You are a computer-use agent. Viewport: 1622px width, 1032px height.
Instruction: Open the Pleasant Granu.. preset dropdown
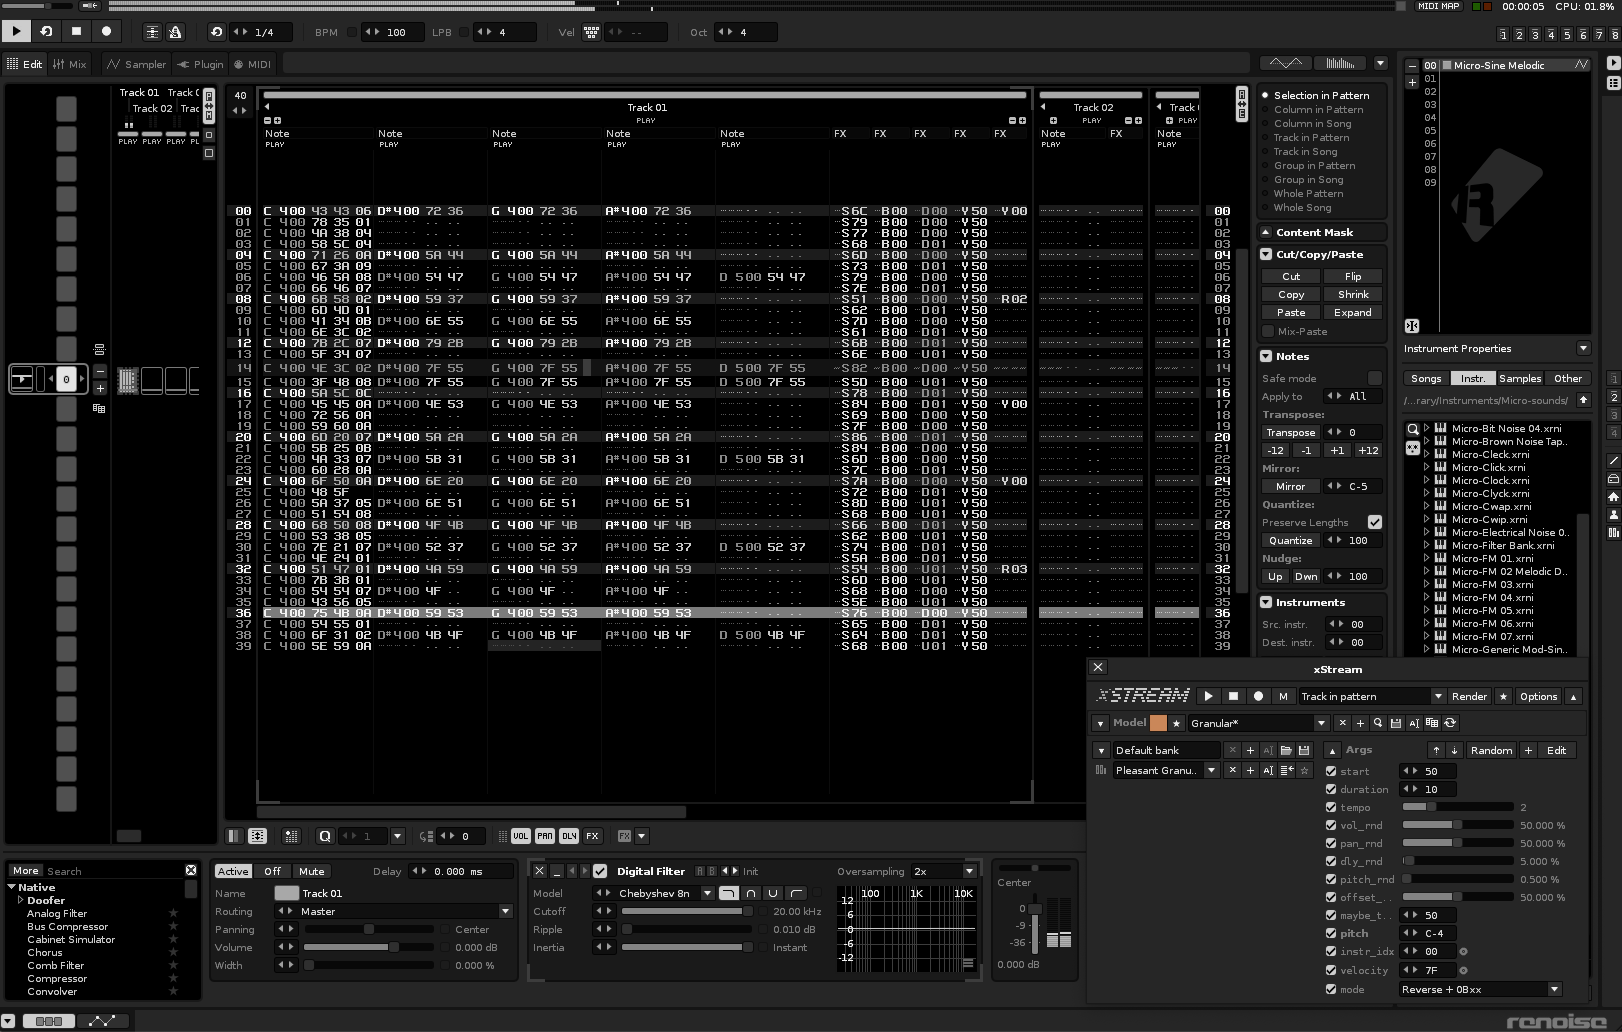click(1166, 770)
